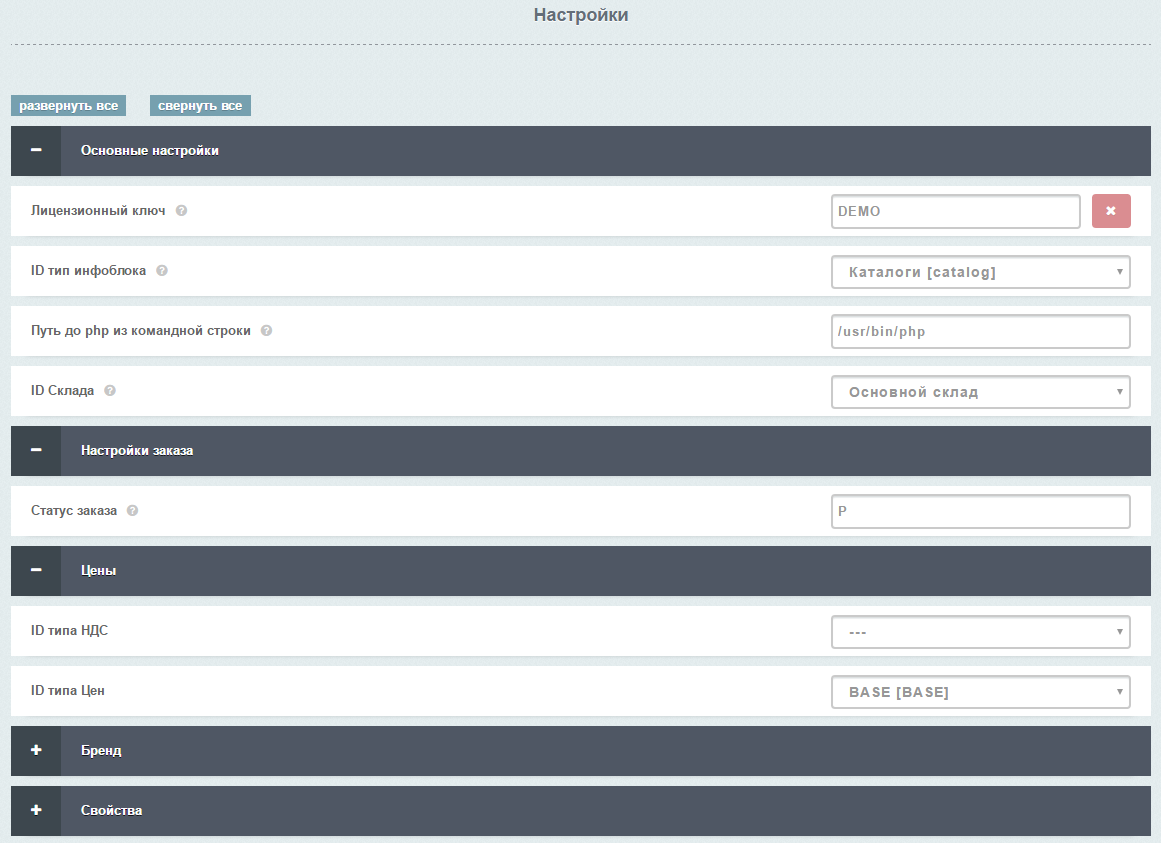Collapse Основные настройки section via minus icon

(36, 151)
